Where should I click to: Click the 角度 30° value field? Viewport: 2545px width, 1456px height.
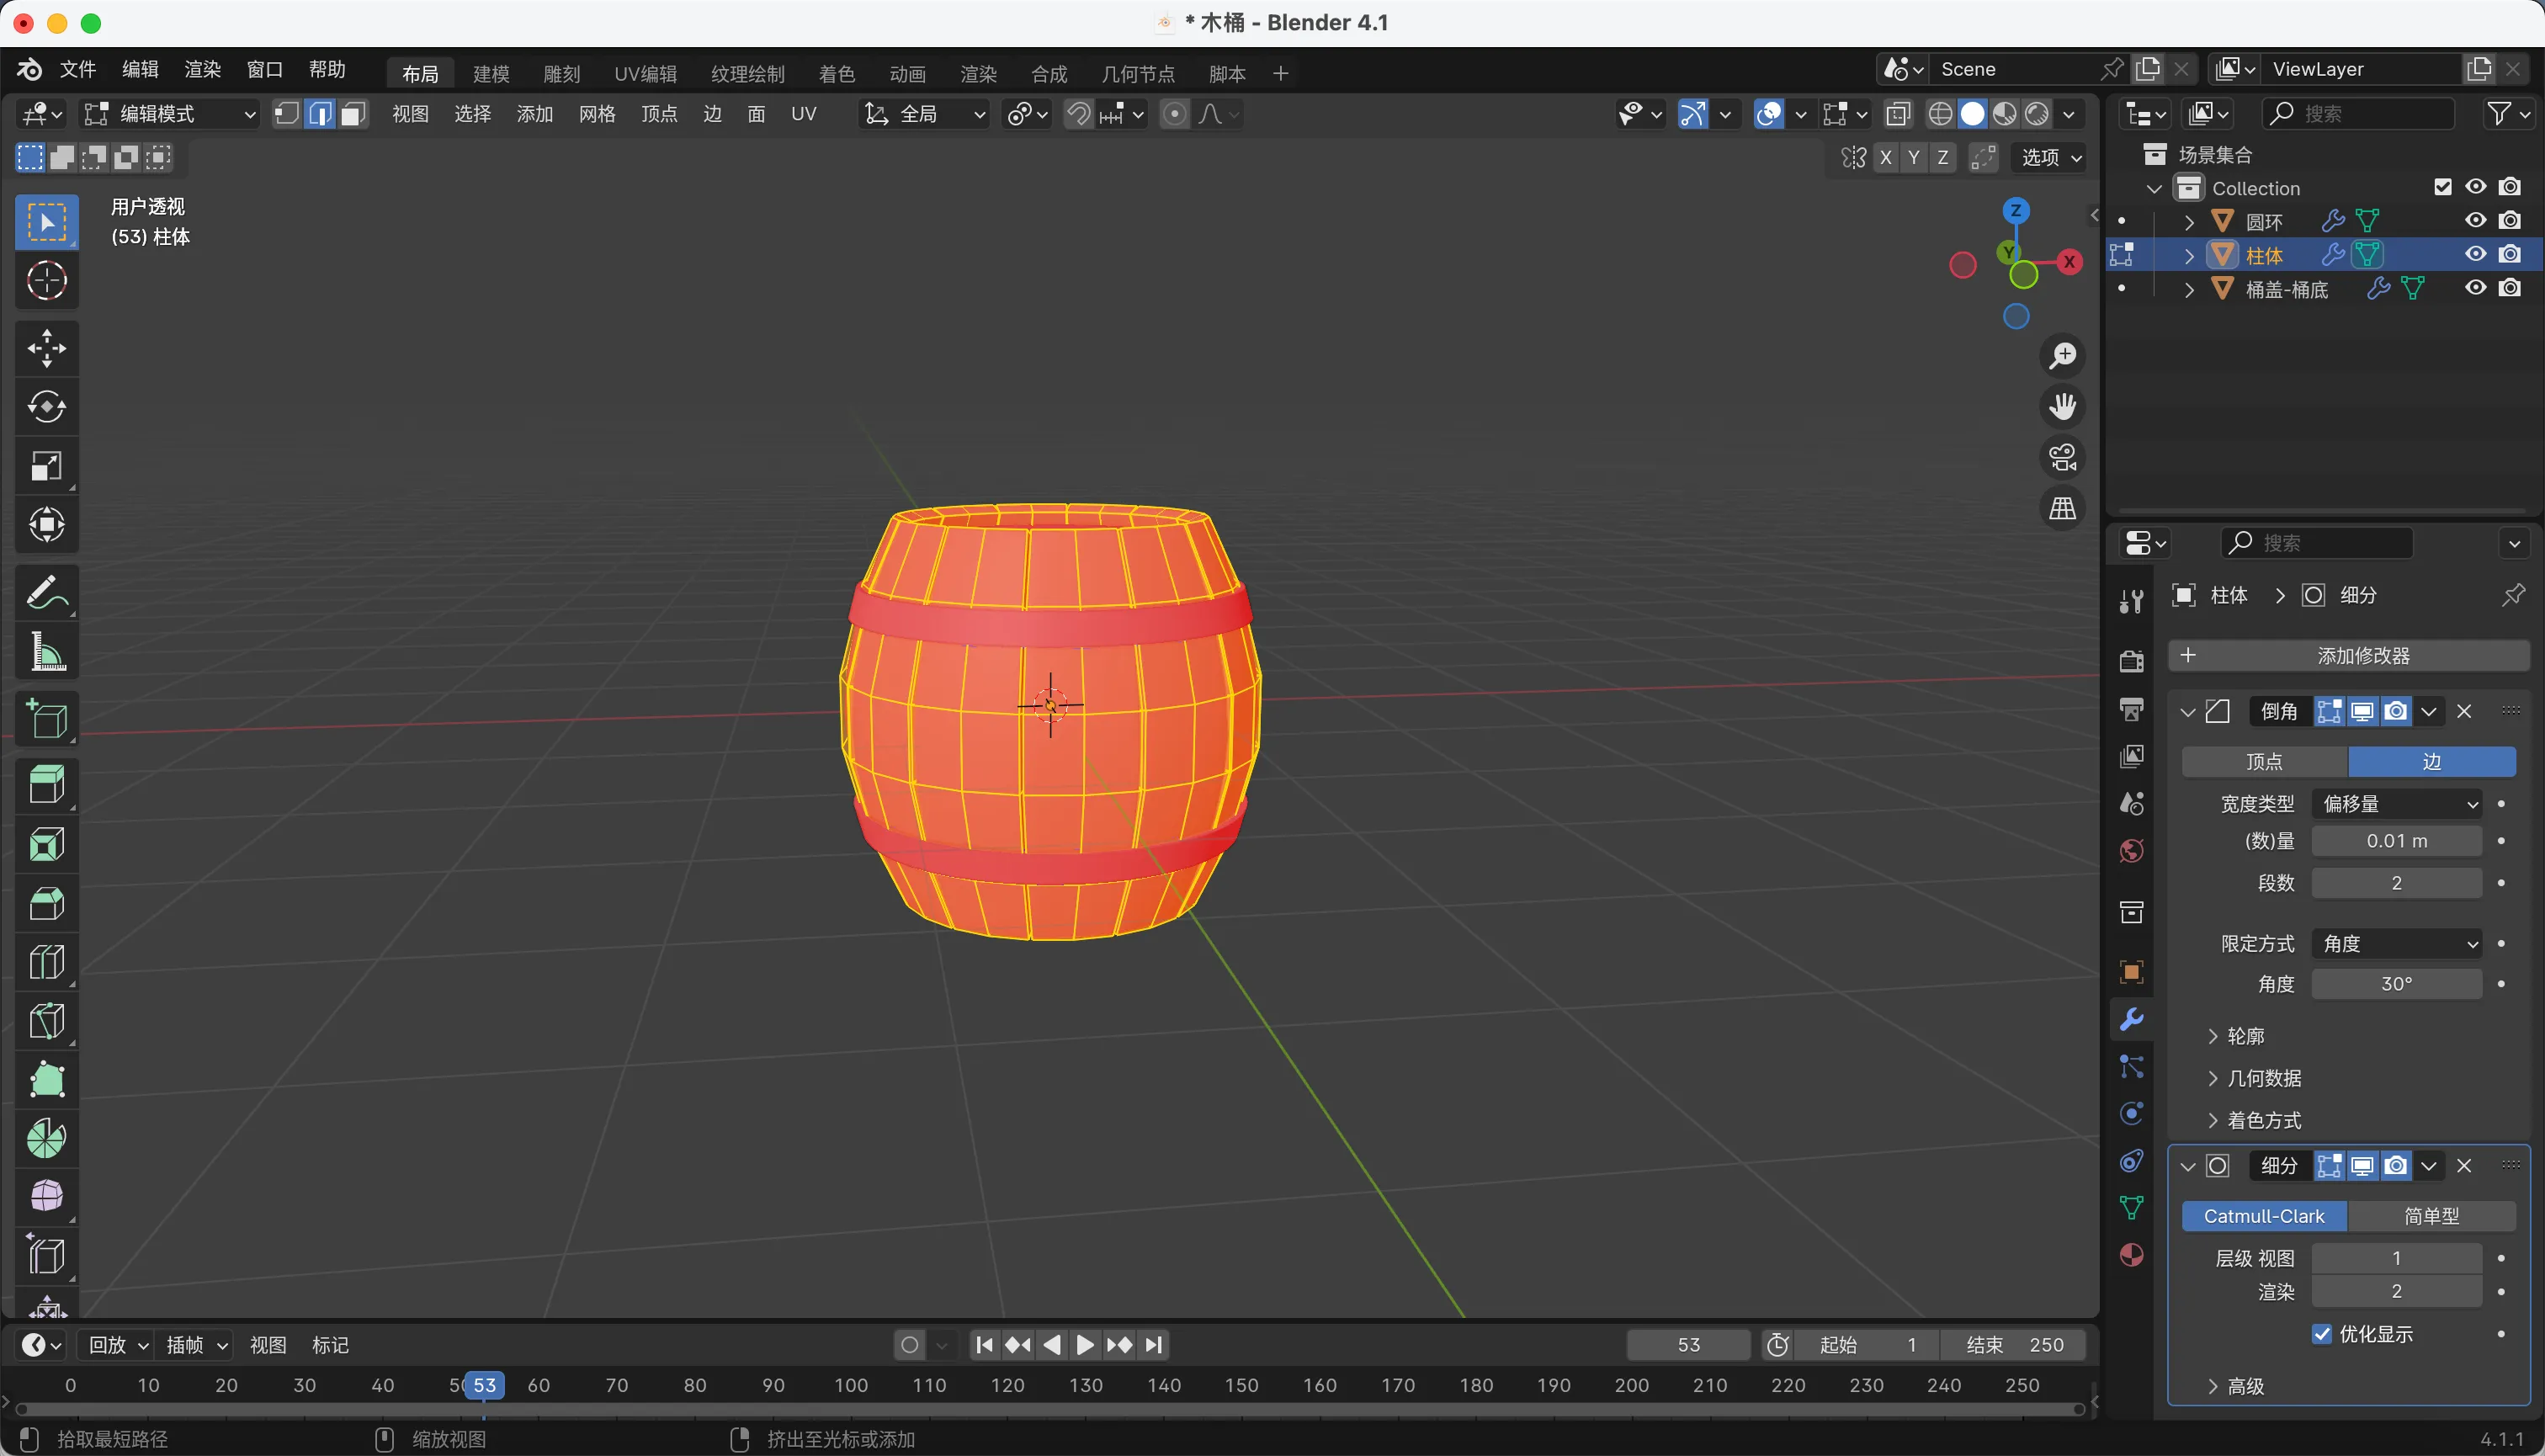[x=2396, y=984]
